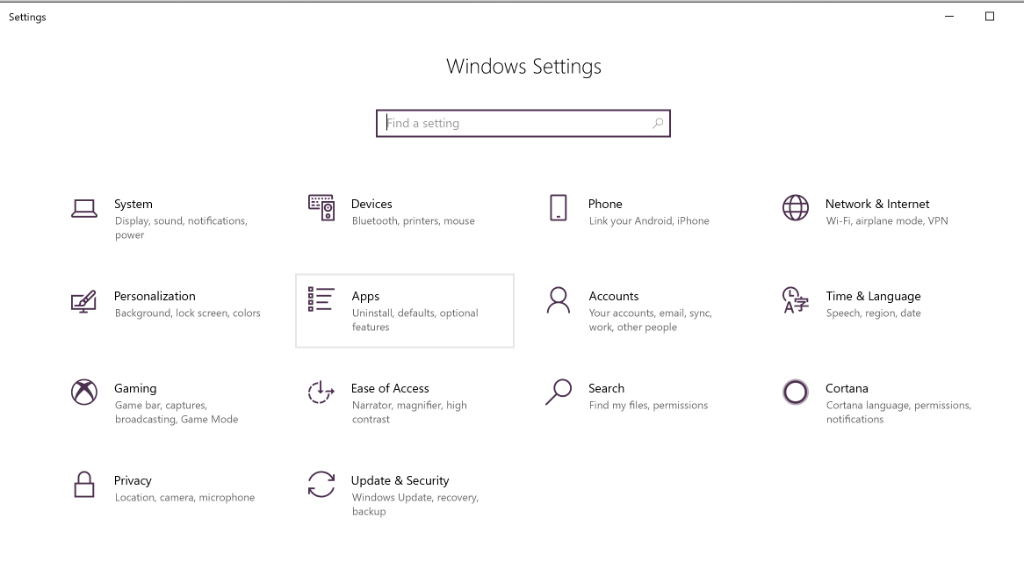The height and width of the screenshot is (569, 1024).
Task: Open Privacy settings heading
Action: [x=133, y=481]
